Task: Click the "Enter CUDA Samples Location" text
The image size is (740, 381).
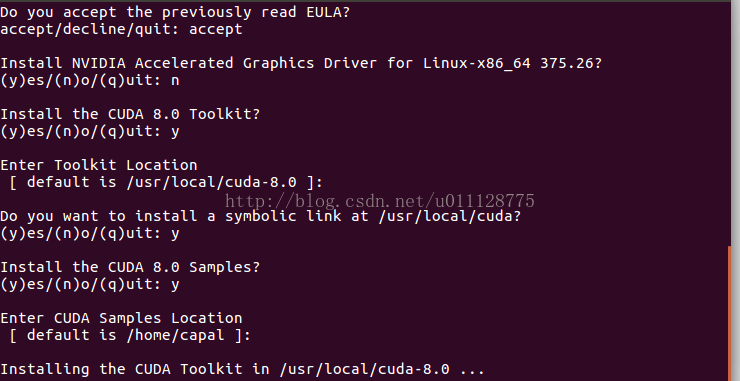Action: 121,318
